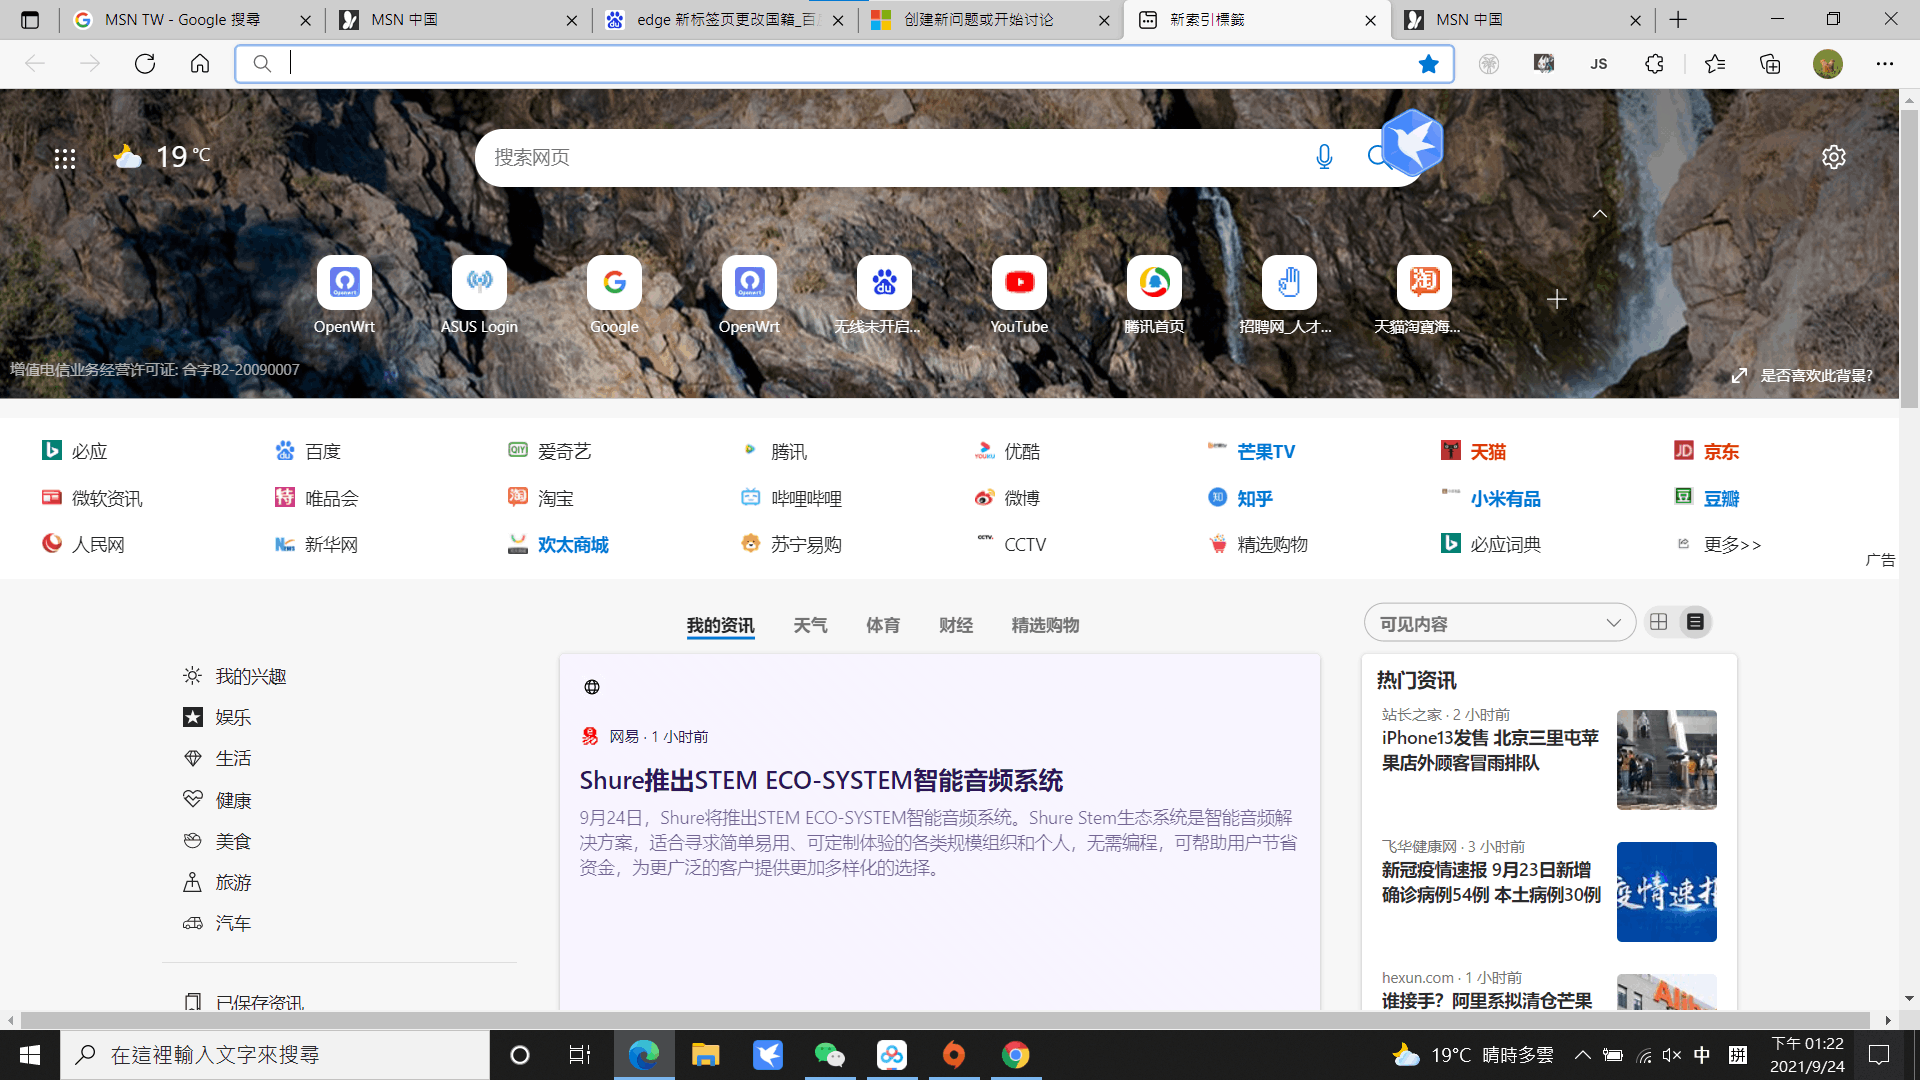Screen dimensions: 1920x1080
Task: Select 美食 in the interests sidebar
Action: [233, 842]
